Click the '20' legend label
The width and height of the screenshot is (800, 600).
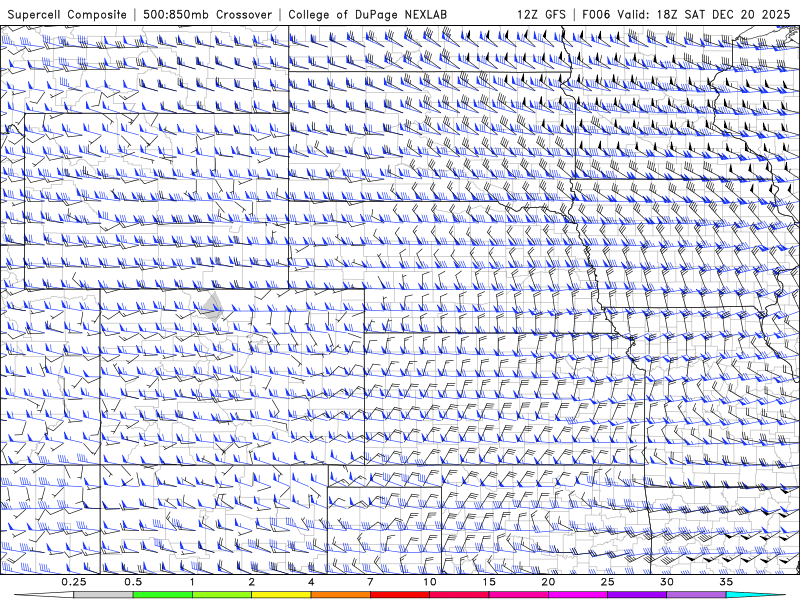548,582
